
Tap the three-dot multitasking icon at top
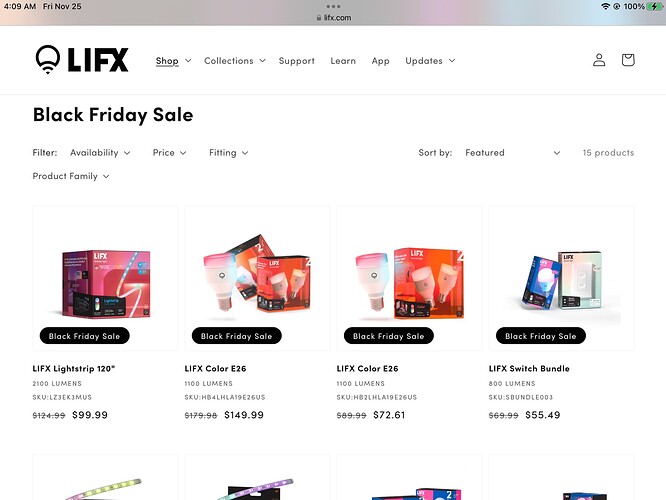pos(333,6)
